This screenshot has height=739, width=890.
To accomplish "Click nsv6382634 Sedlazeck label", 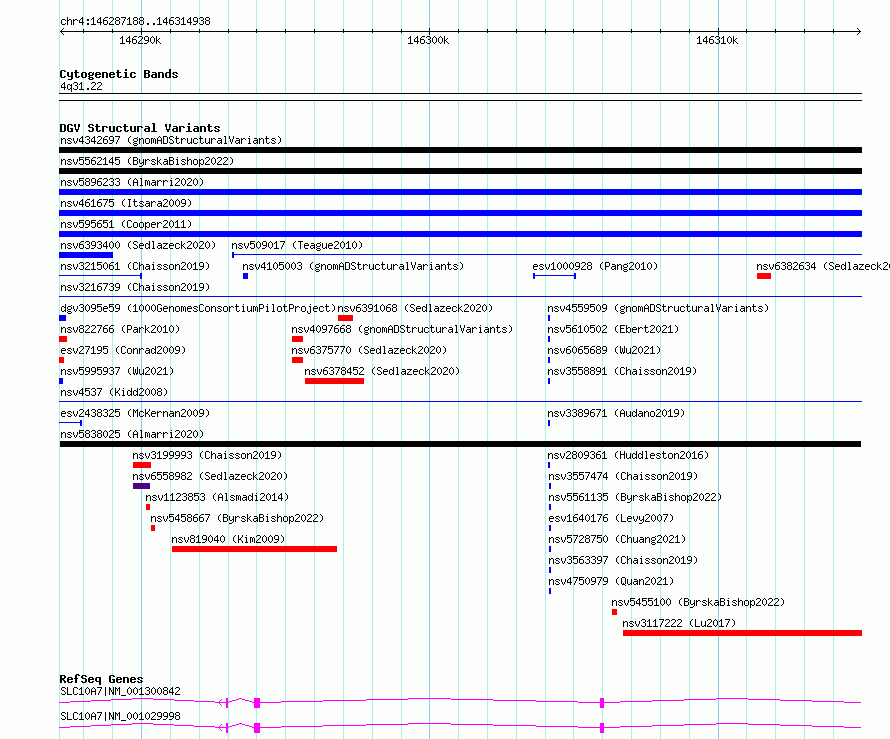I will [x=822, y=266].
